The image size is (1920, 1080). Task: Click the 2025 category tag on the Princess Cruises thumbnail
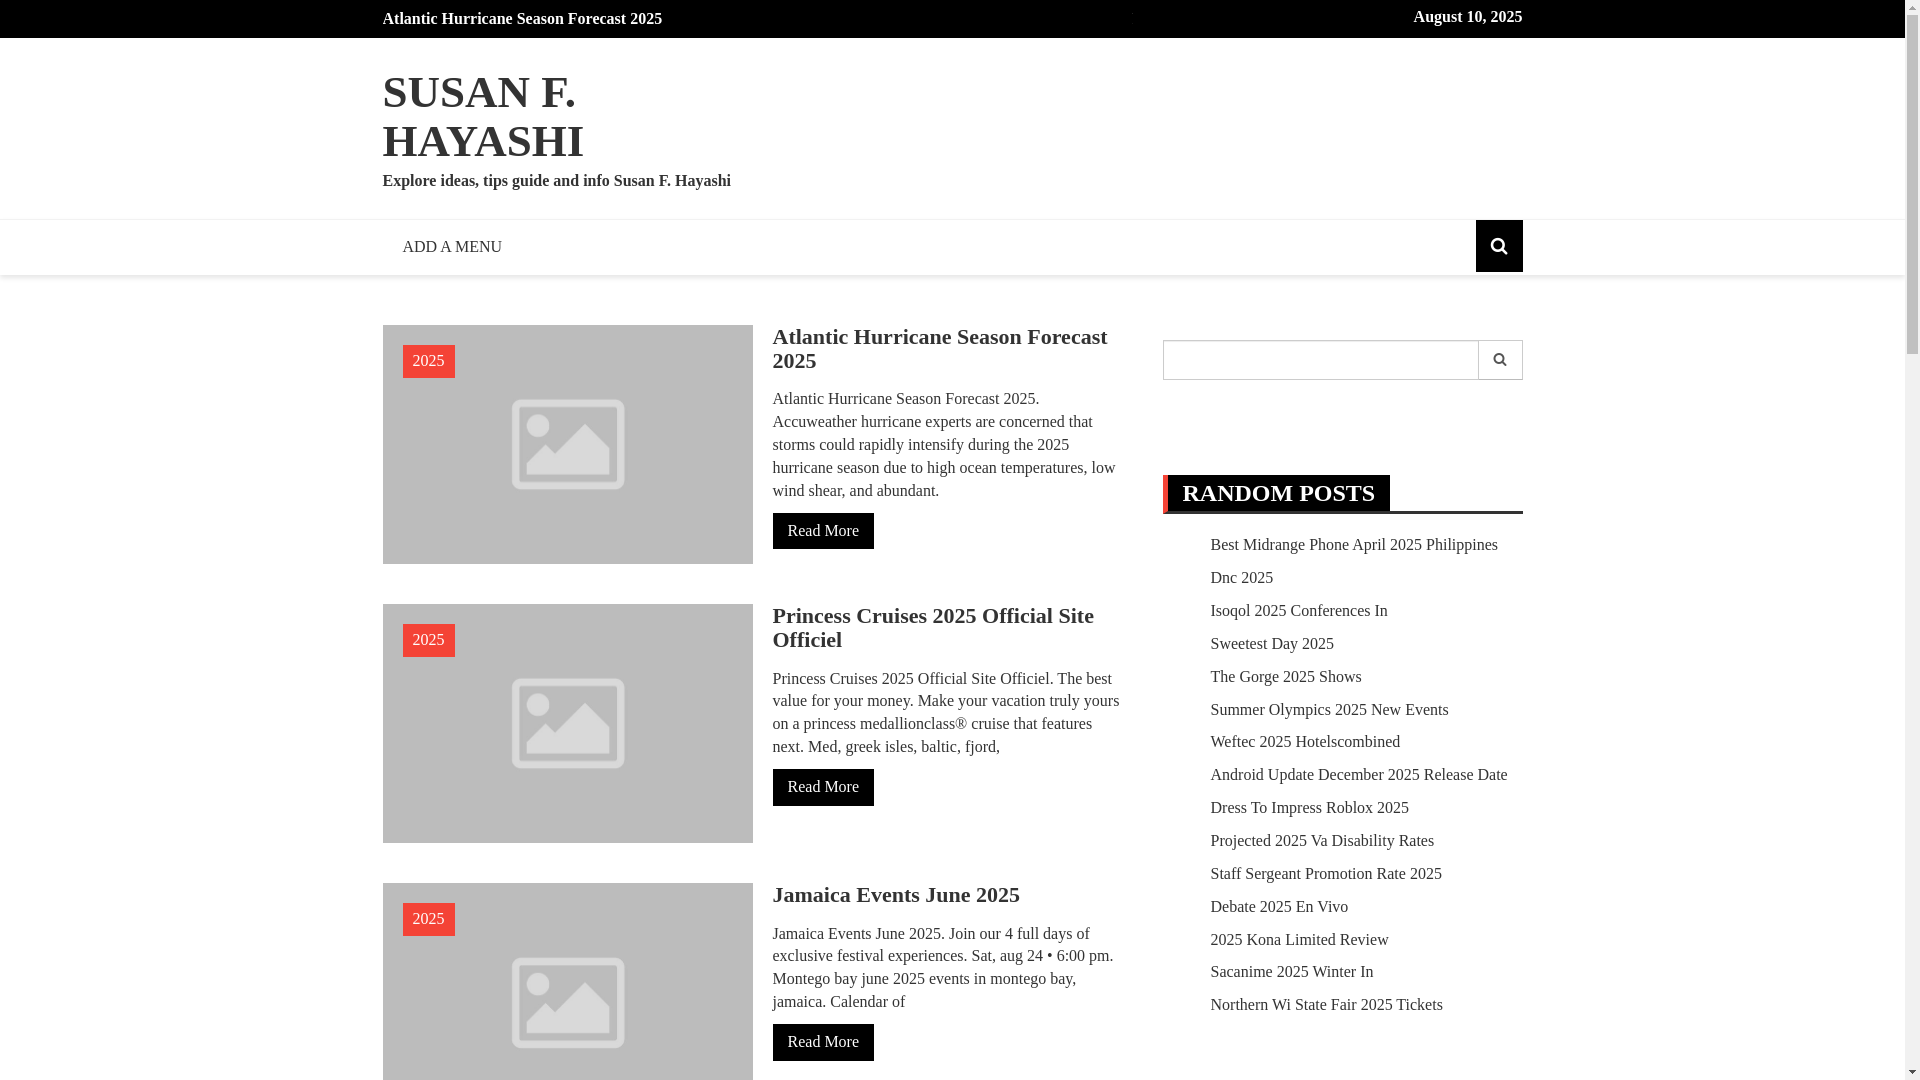(x=428, y=640)
